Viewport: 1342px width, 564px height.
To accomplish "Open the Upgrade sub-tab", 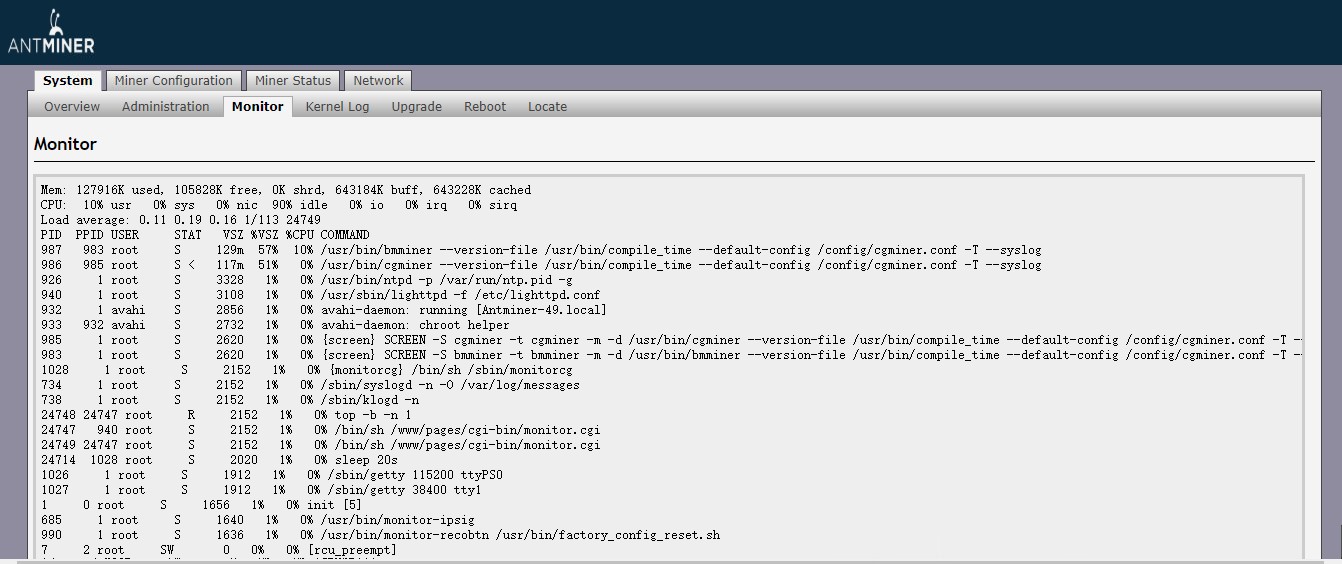I will point(416,107).
